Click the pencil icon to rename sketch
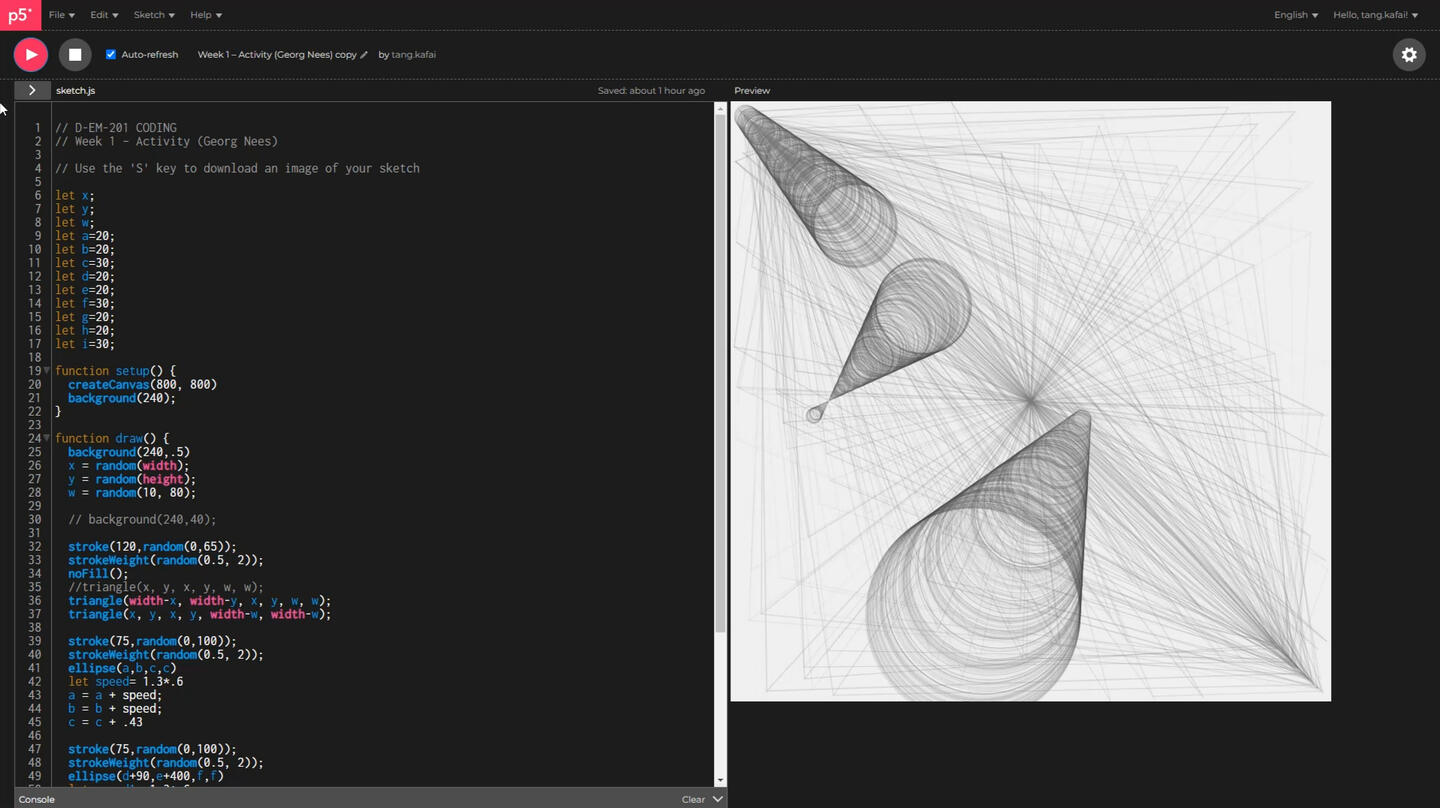The width and height of the screenshot is (1440, 808). click(364, 55)
